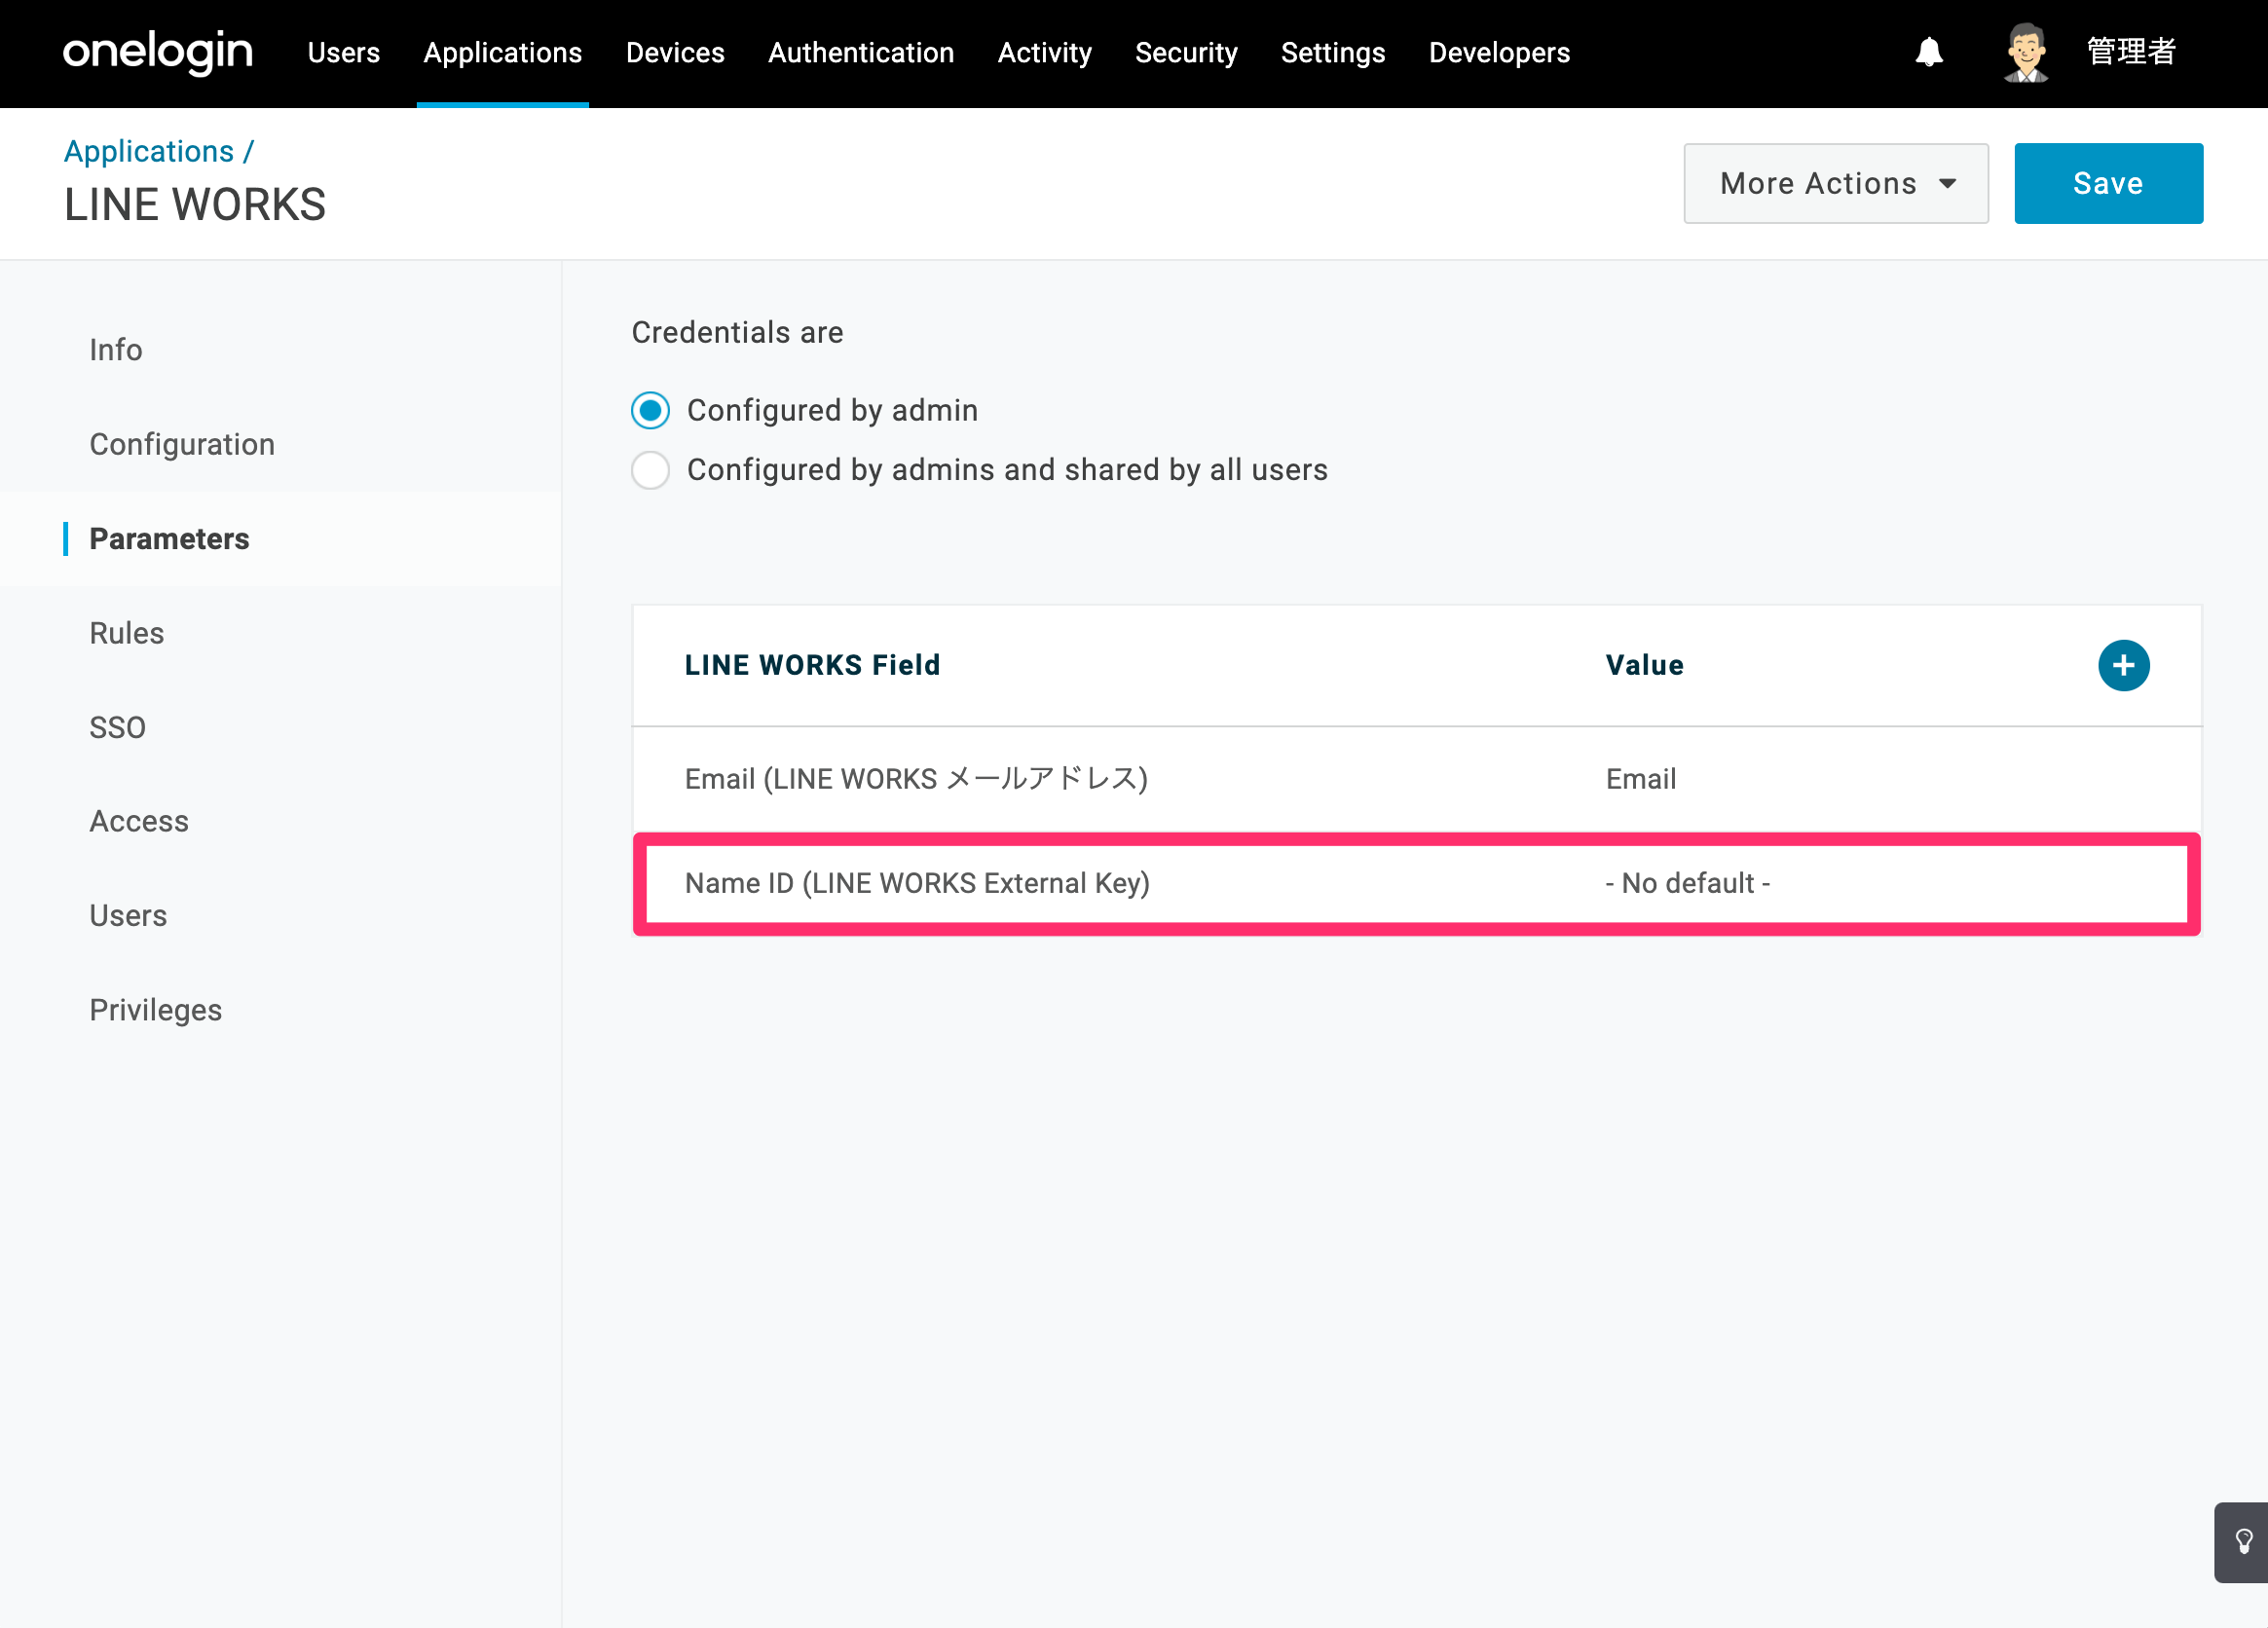The image size is (2268, 1628).
Task: Save the LINE WORKS application
Action: (x=2108, y=183)
